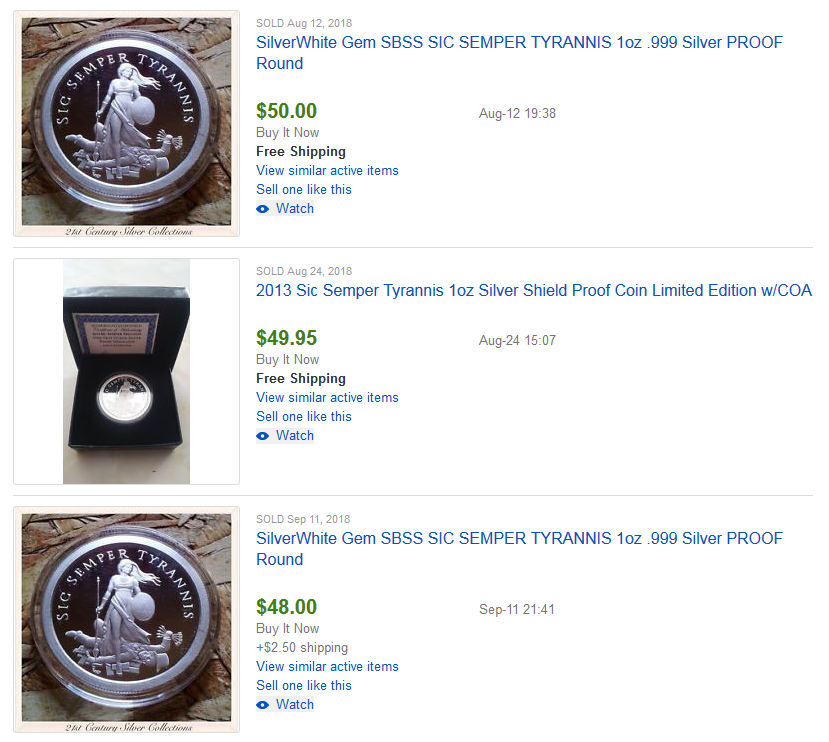The image size is (829, 742).
Task: Click the Watch eye icon for $50.00 listing
Action: 262,209
